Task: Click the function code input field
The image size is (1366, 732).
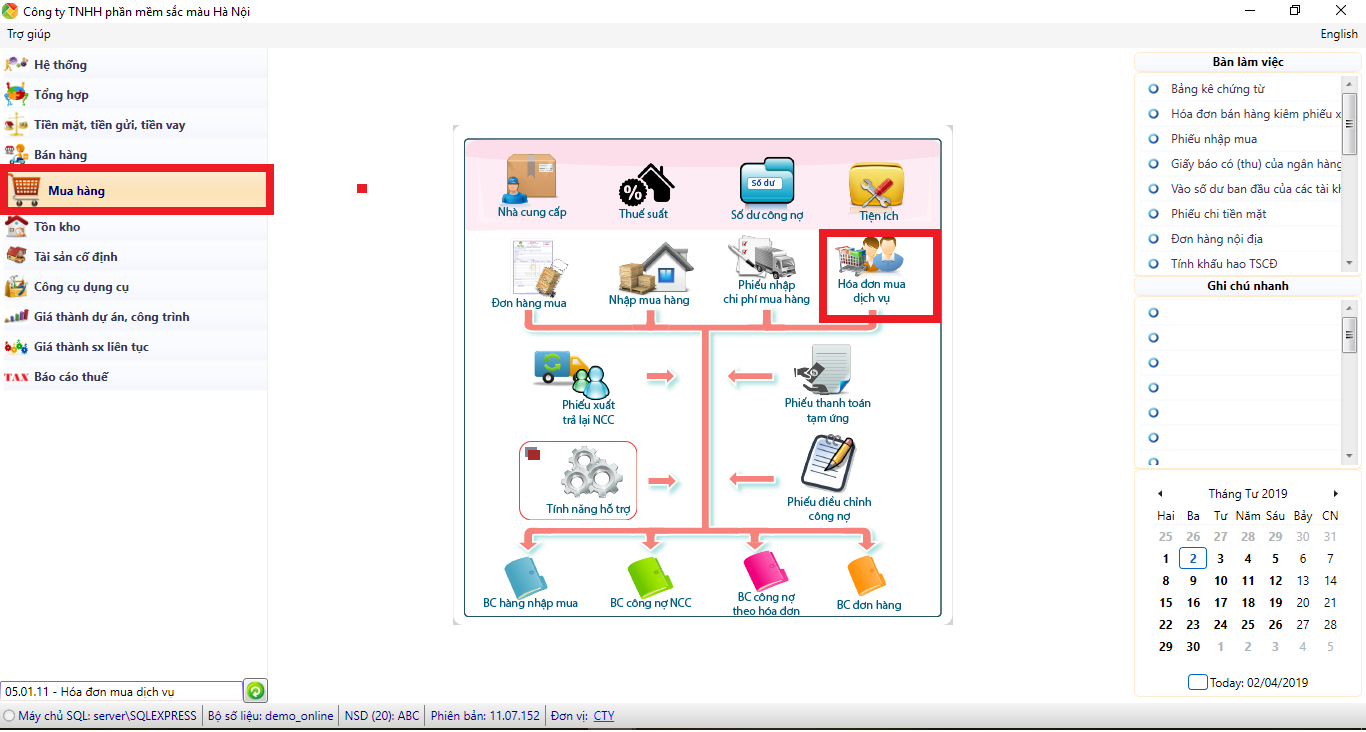Action: point(120,691)
